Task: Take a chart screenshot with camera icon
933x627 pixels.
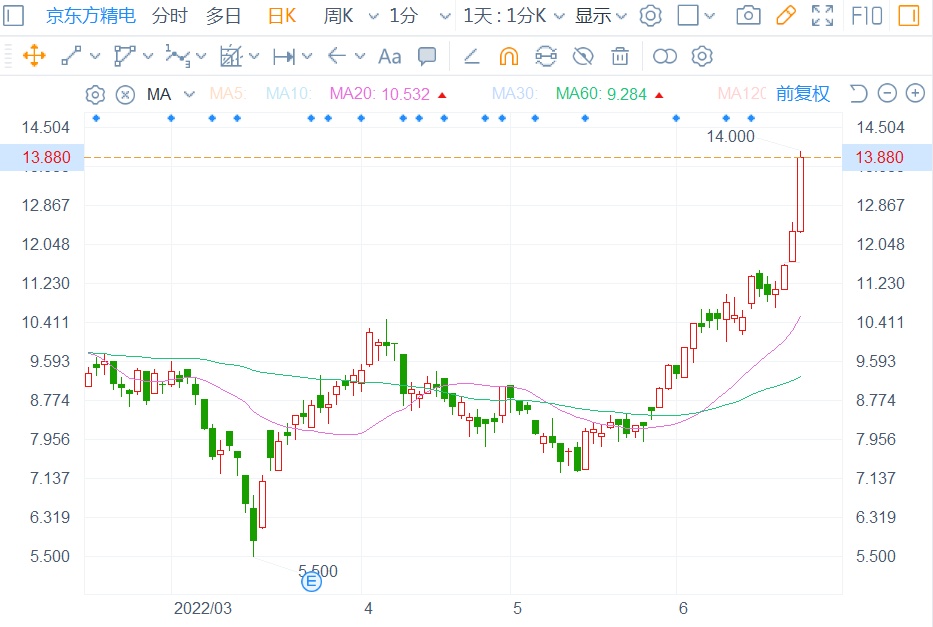Action: [747, 16]
